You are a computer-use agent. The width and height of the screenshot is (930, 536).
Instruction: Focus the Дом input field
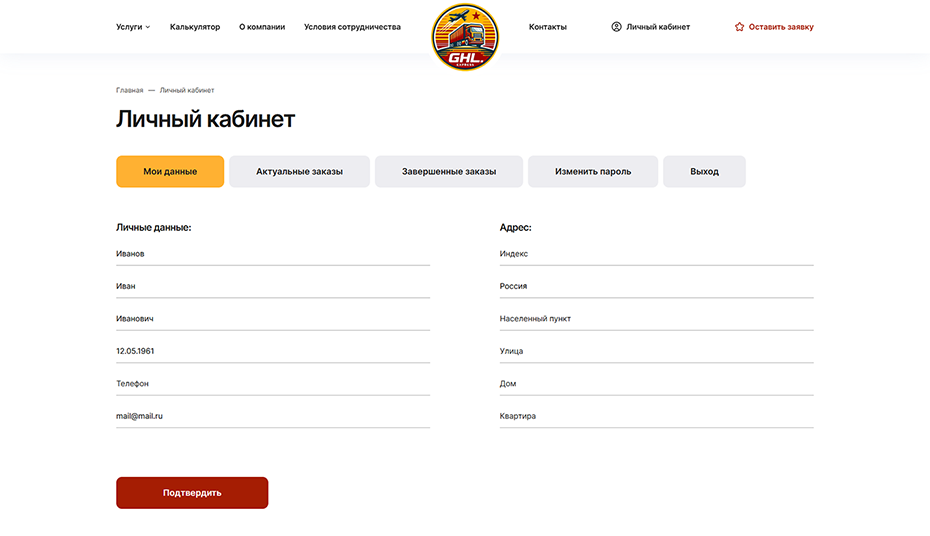coord(657,384)
